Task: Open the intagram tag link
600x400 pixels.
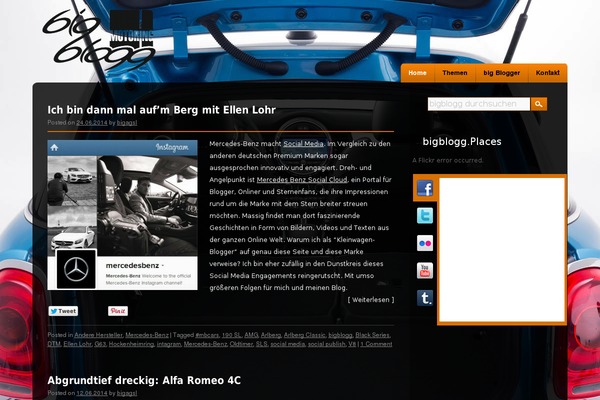Action: (x=169, y=344)
